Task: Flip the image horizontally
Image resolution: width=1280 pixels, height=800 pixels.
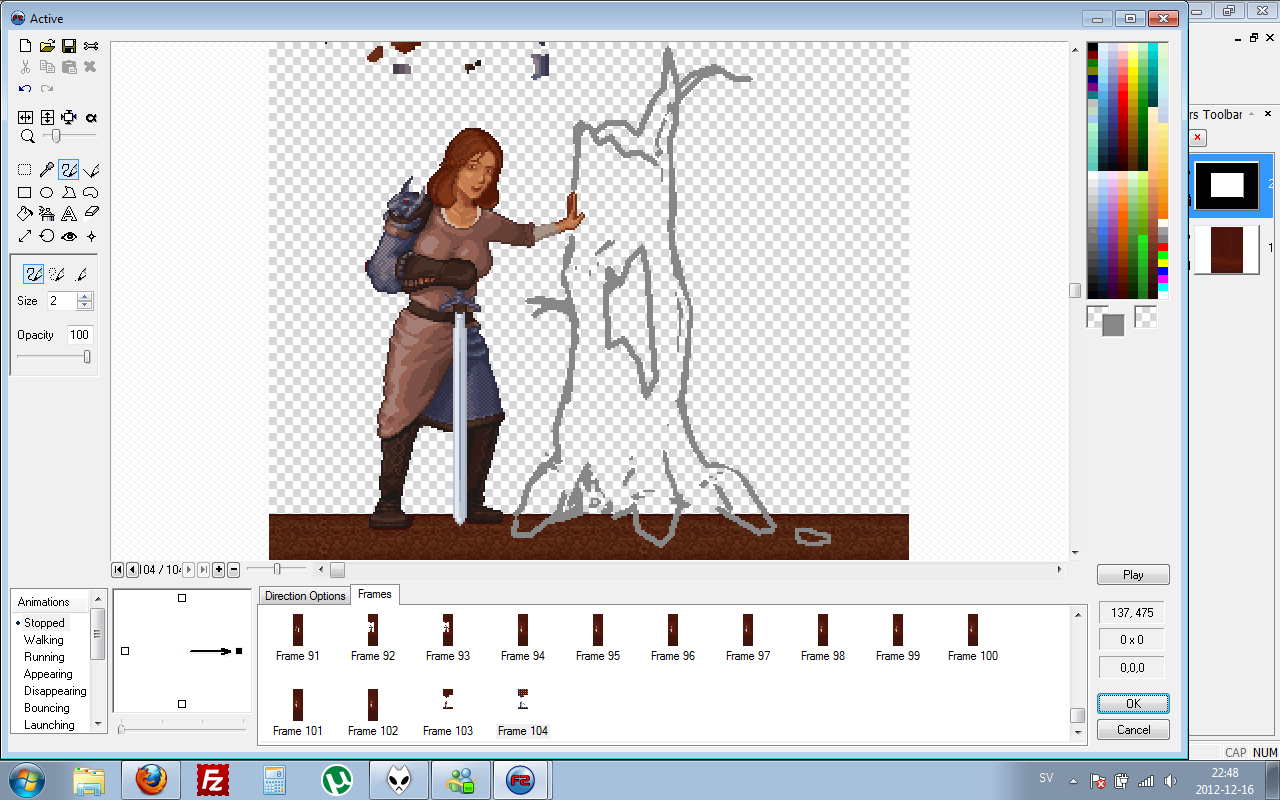Action: (x=26, y=117)
